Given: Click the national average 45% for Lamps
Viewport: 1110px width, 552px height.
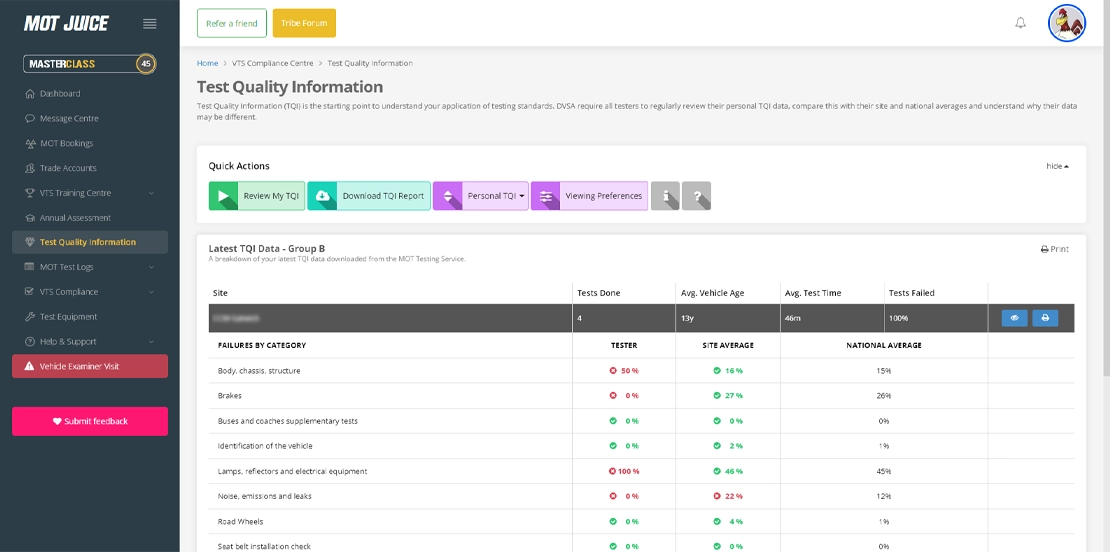Looking at the screenshot, I should coord(883,471).
